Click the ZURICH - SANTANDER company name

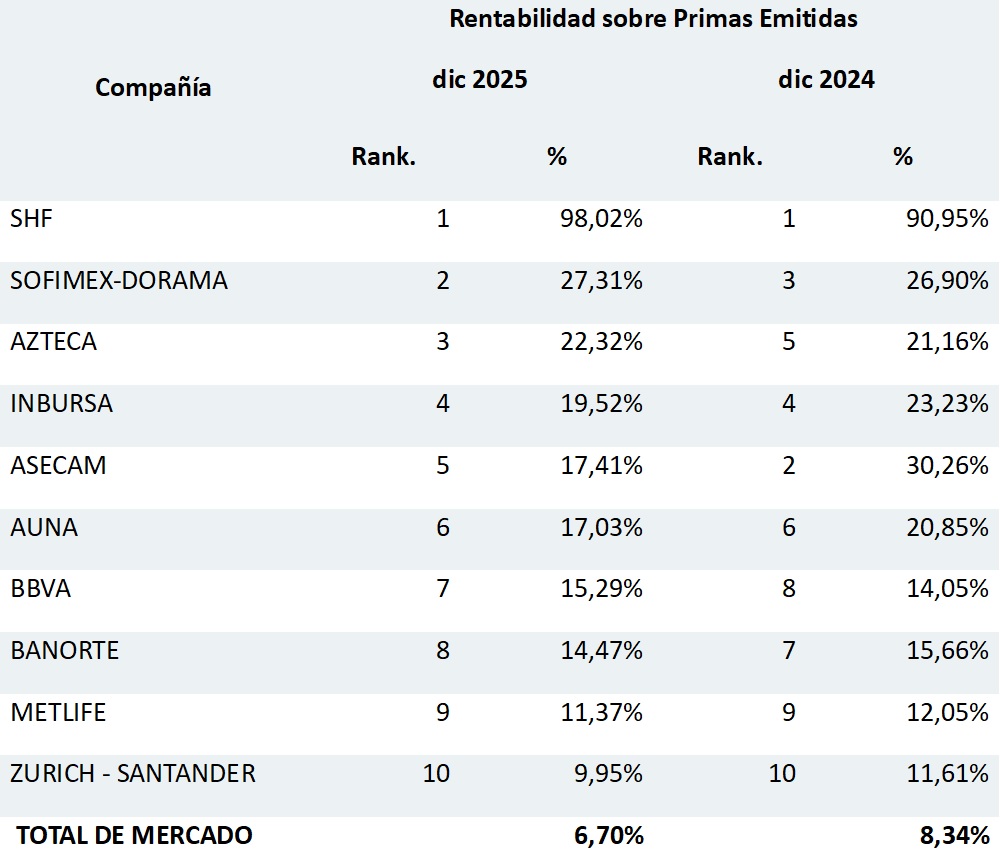pyautogui.click(x=133, y=774)
